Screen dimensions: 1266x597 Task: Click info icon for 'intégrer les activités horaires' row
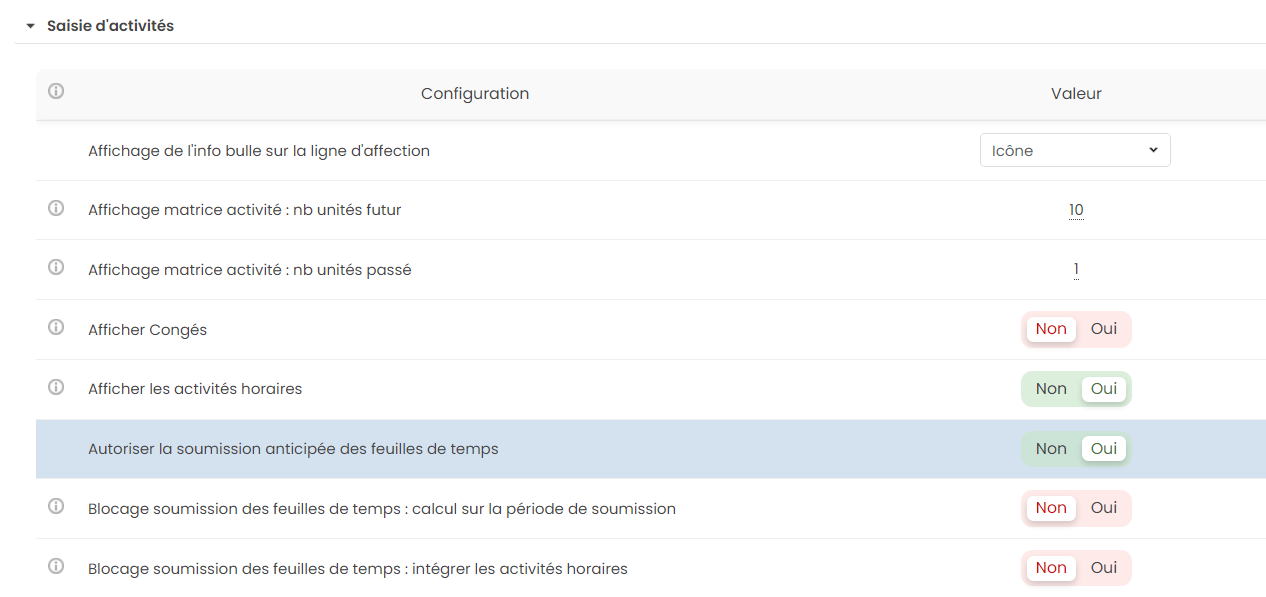56,567
